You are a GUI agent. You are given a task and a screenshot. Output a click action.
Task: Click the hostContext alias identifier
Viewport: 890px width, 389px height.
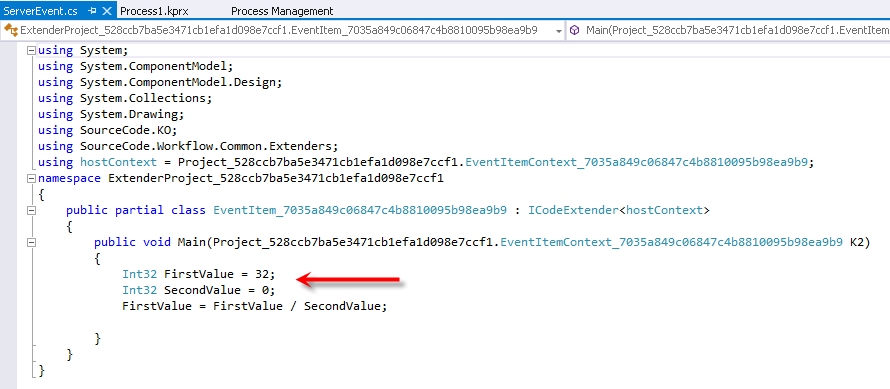click(119, 162)
